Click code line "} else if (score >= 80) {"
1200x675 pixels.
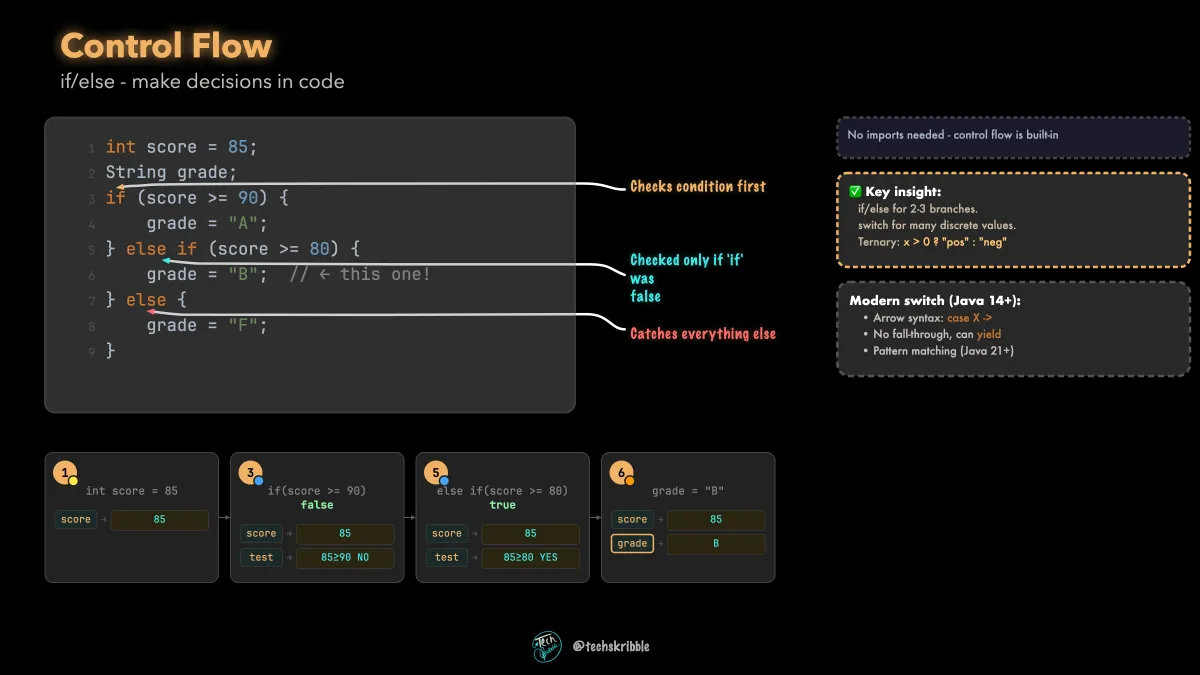tap(232, 249)
